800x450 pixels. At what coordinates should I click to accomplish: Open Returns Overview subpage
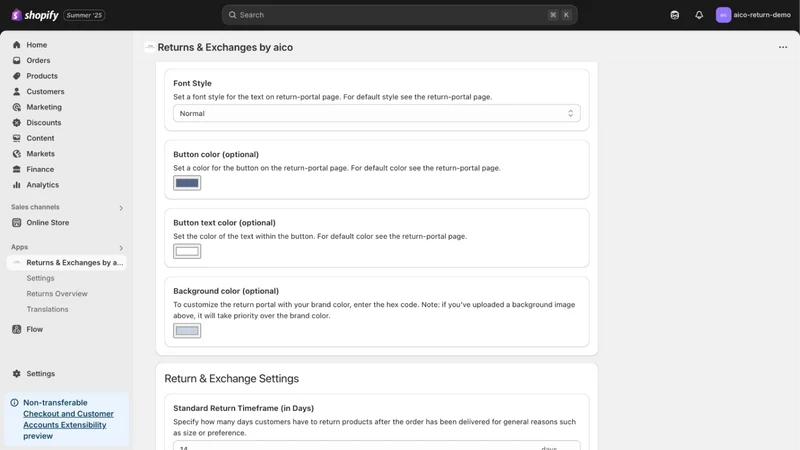click(57, 294)
